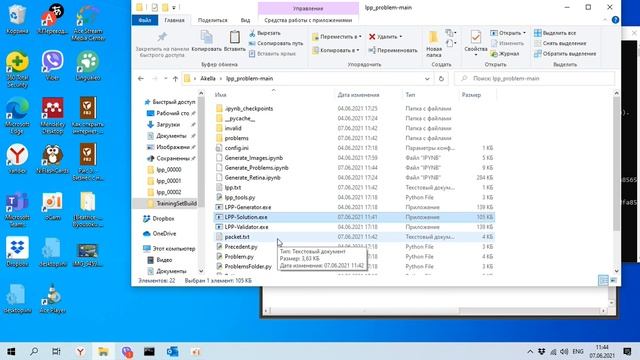Refresh the folder view
Screen dimensions: 640x360
[441, 79]
